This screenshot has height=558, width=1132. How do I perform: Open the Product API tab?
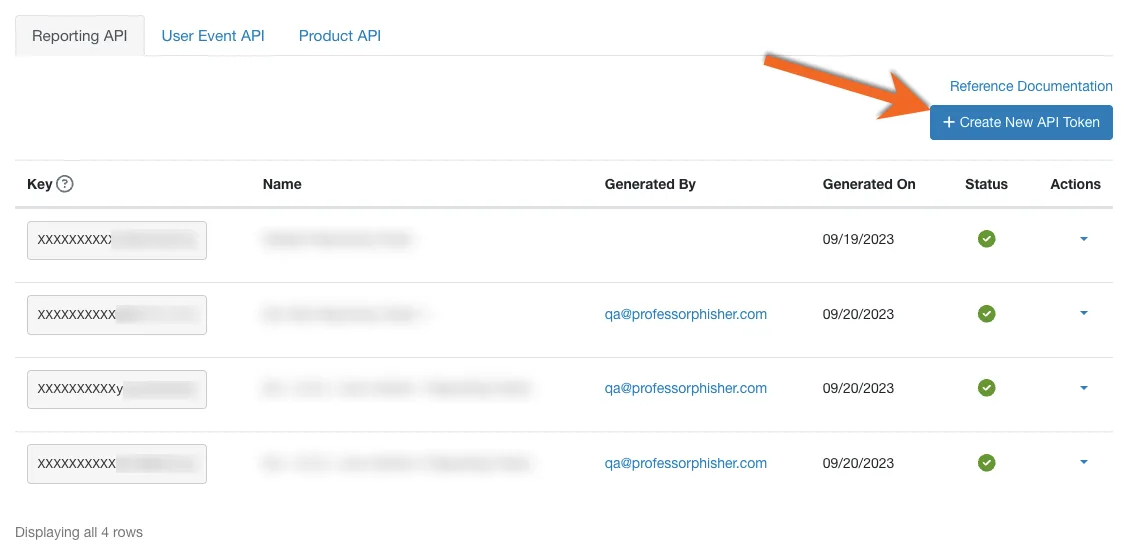(x=340, y=36)
